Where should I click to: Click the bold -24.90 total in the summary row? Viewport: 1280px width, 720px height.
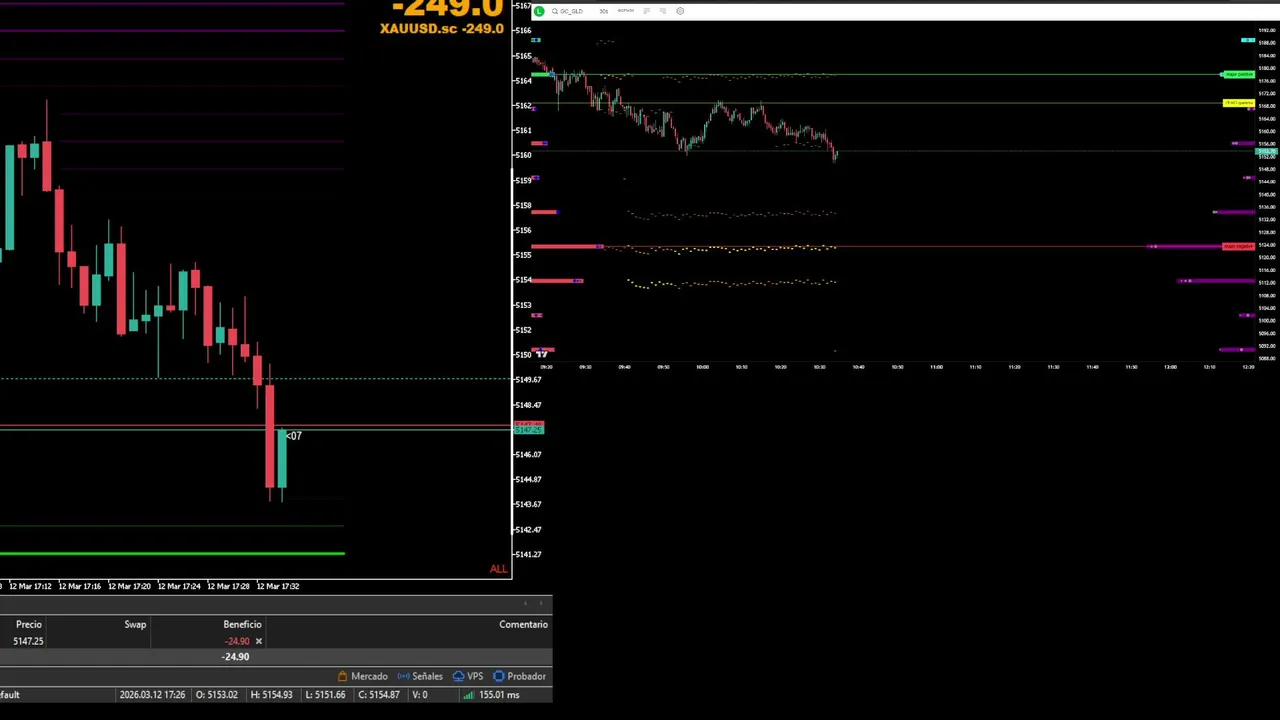coord(235,657)
